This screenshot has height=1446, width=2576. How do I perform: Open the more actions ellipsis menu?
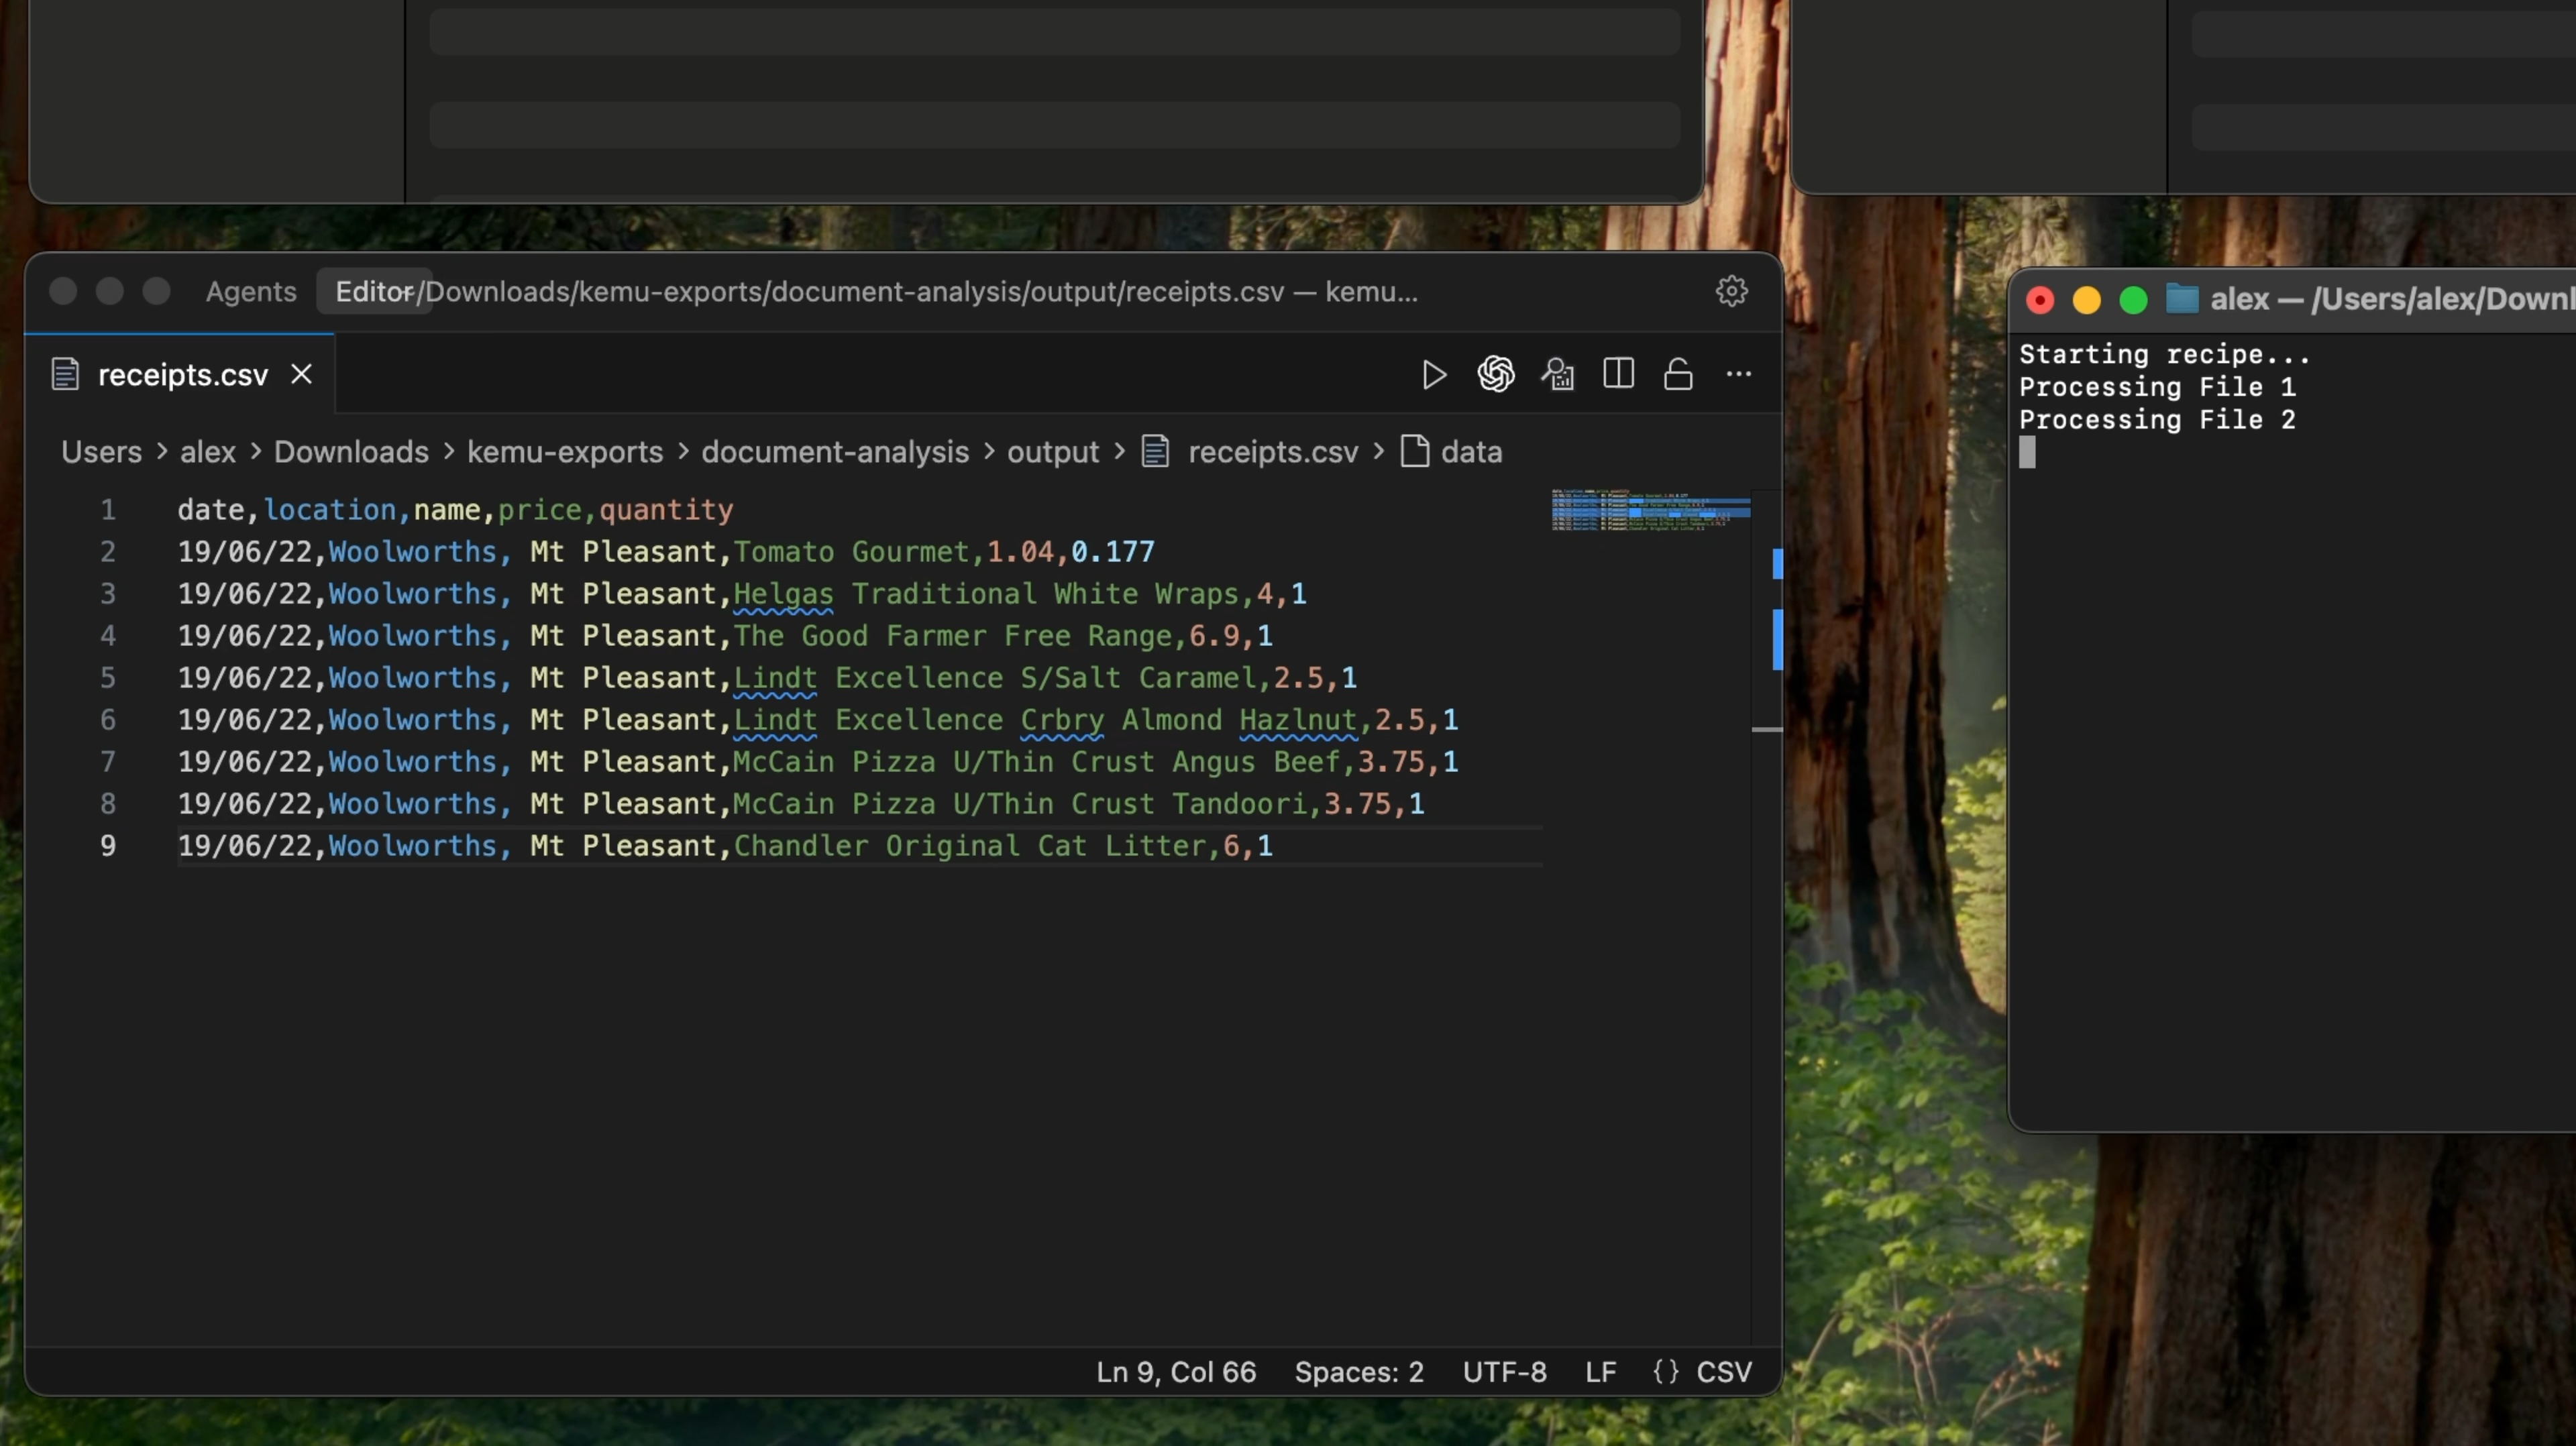(1739, 375)
